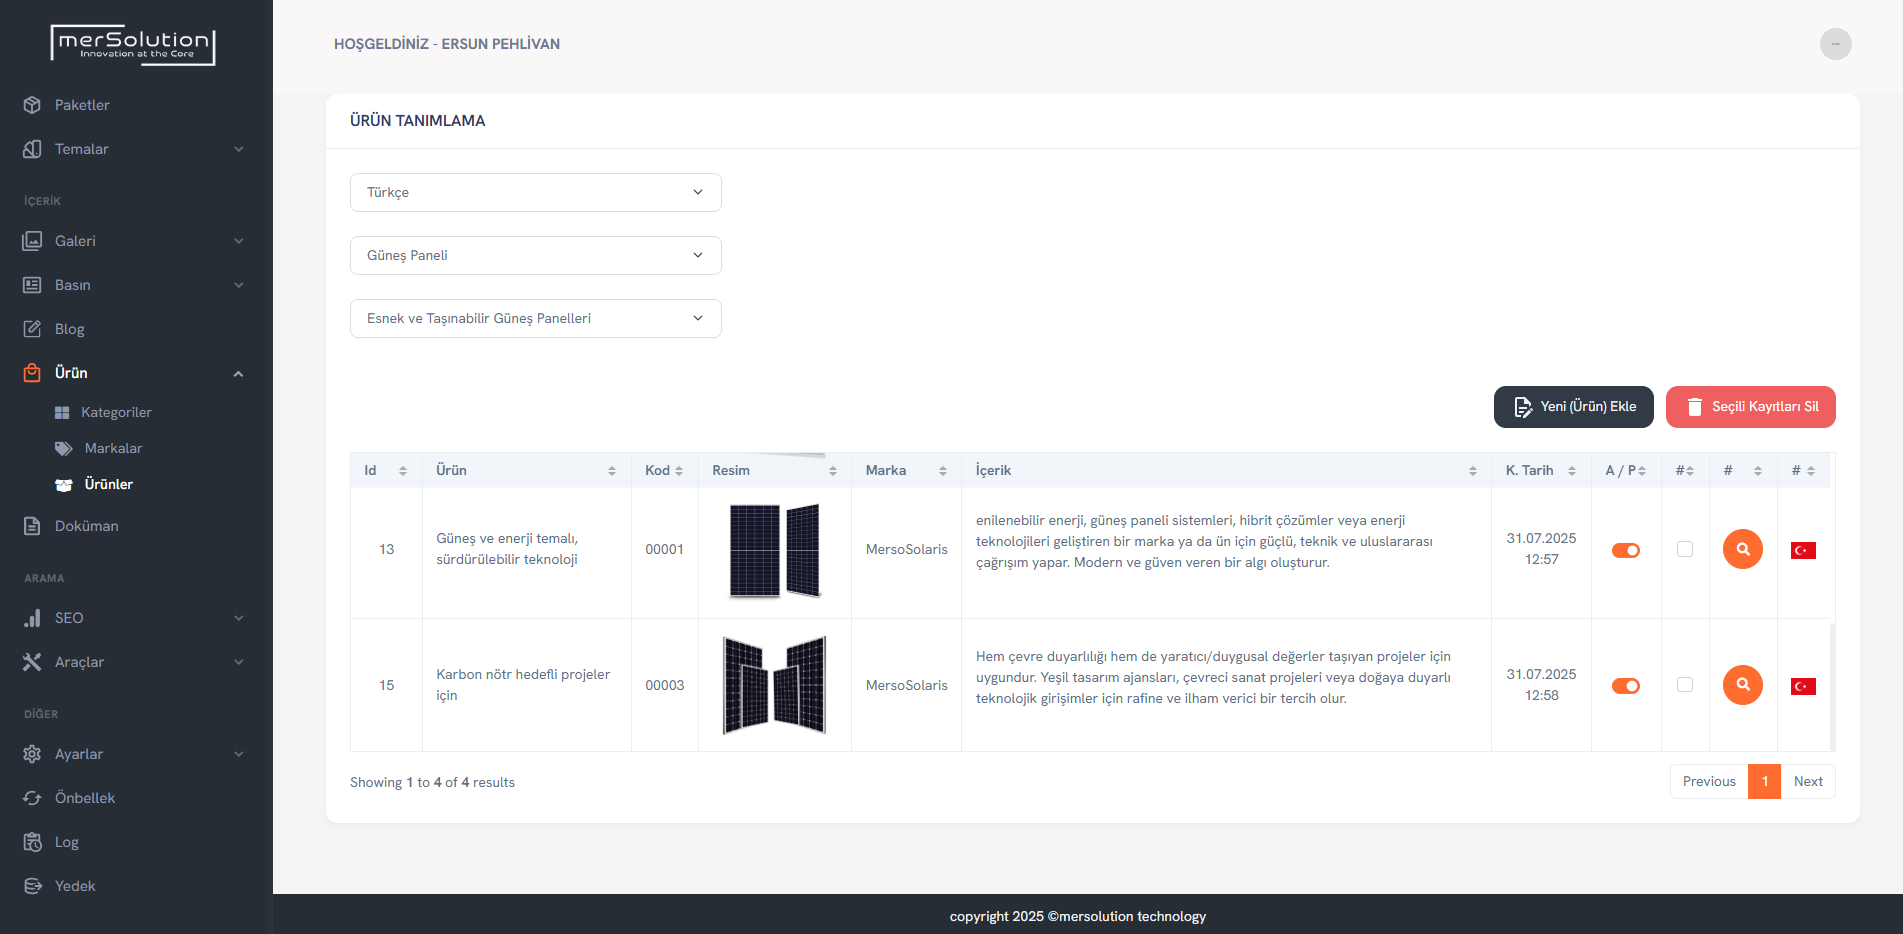Toggle active switch for product 00001
This screenshot has width=1903, height=934.
1625,550
